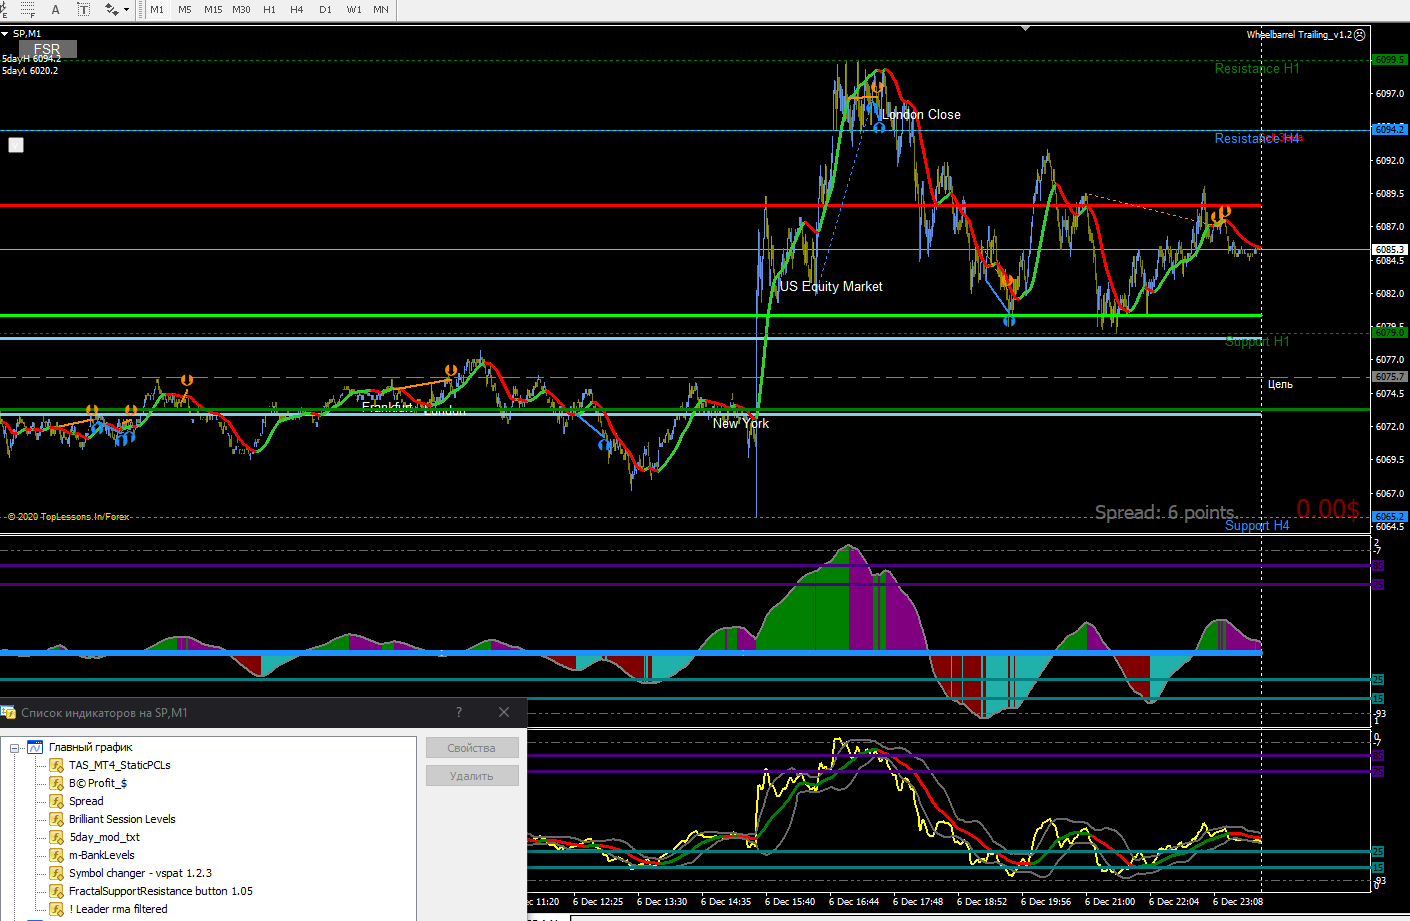Switch chart to MN timeframe
This screenshot has height=921, width=1410.
(381, 10)
